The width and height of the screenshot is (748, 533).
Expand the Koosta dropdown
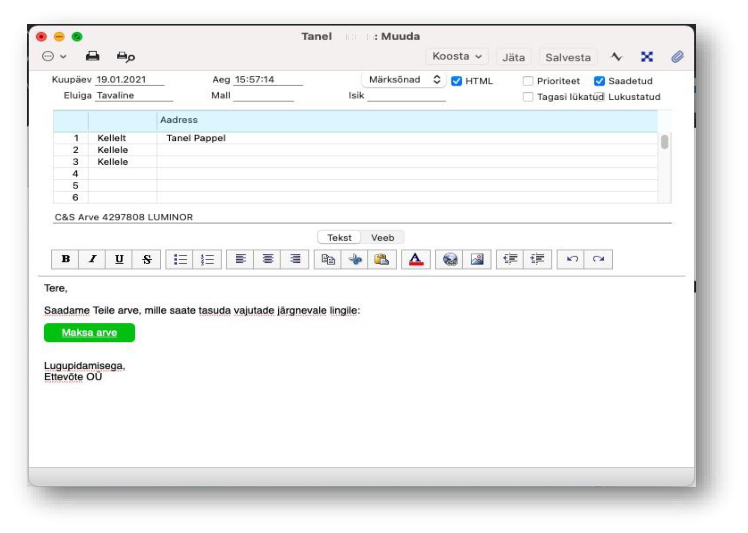(457, 56)
